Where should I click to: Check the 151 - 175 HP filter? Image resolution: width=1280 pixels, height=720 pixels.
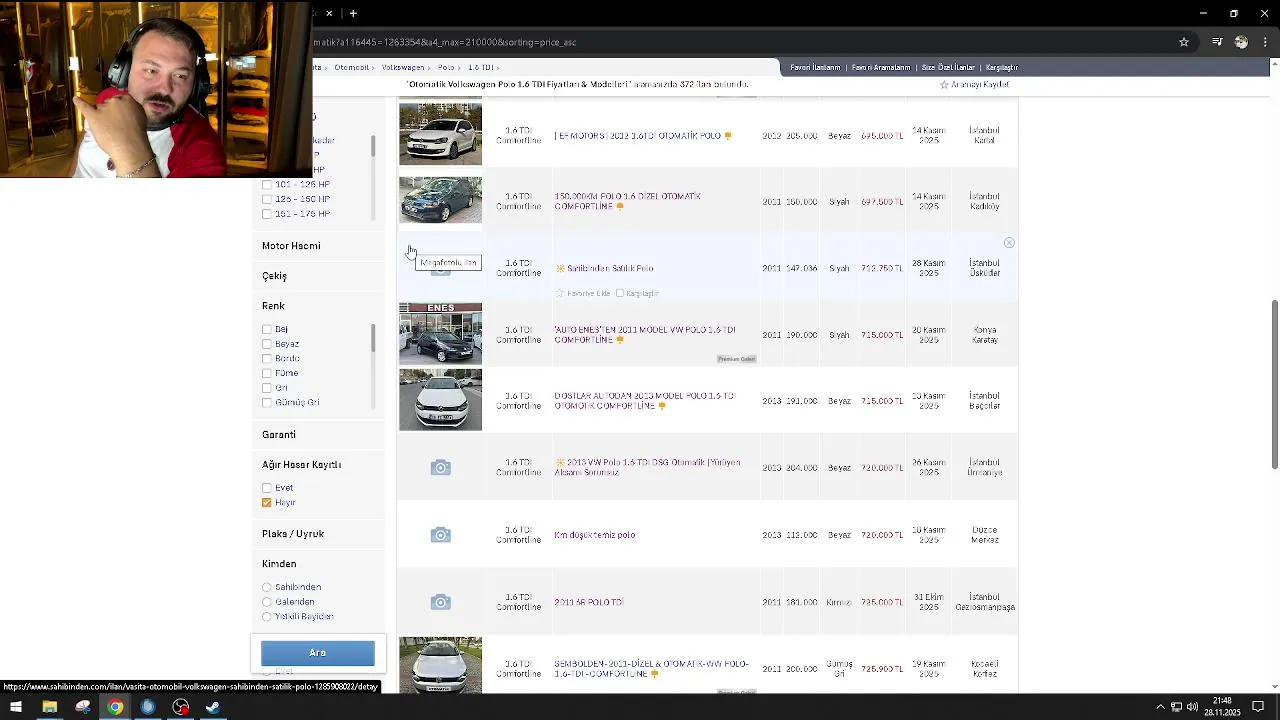pos(267,214)
